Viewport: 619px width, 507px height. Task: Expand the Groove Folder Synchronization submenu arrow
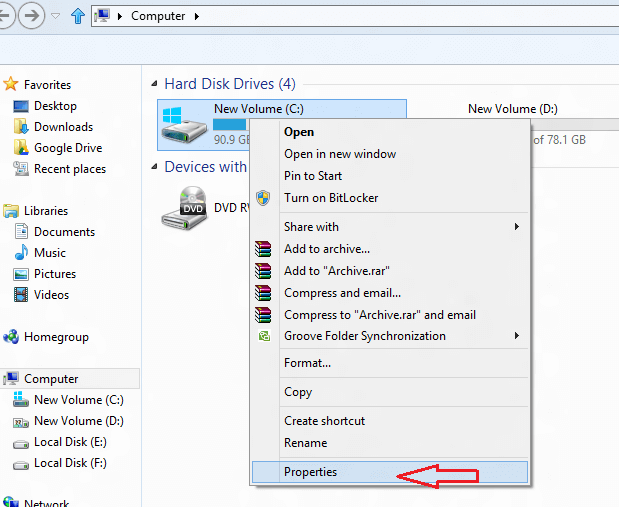[x=517, y=336]
